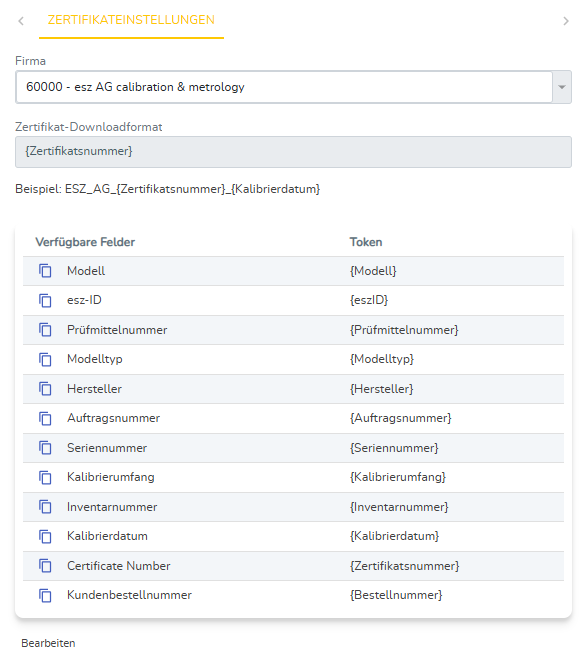
Task: Select the {Hersteller} token text
Action: (381, 389)
